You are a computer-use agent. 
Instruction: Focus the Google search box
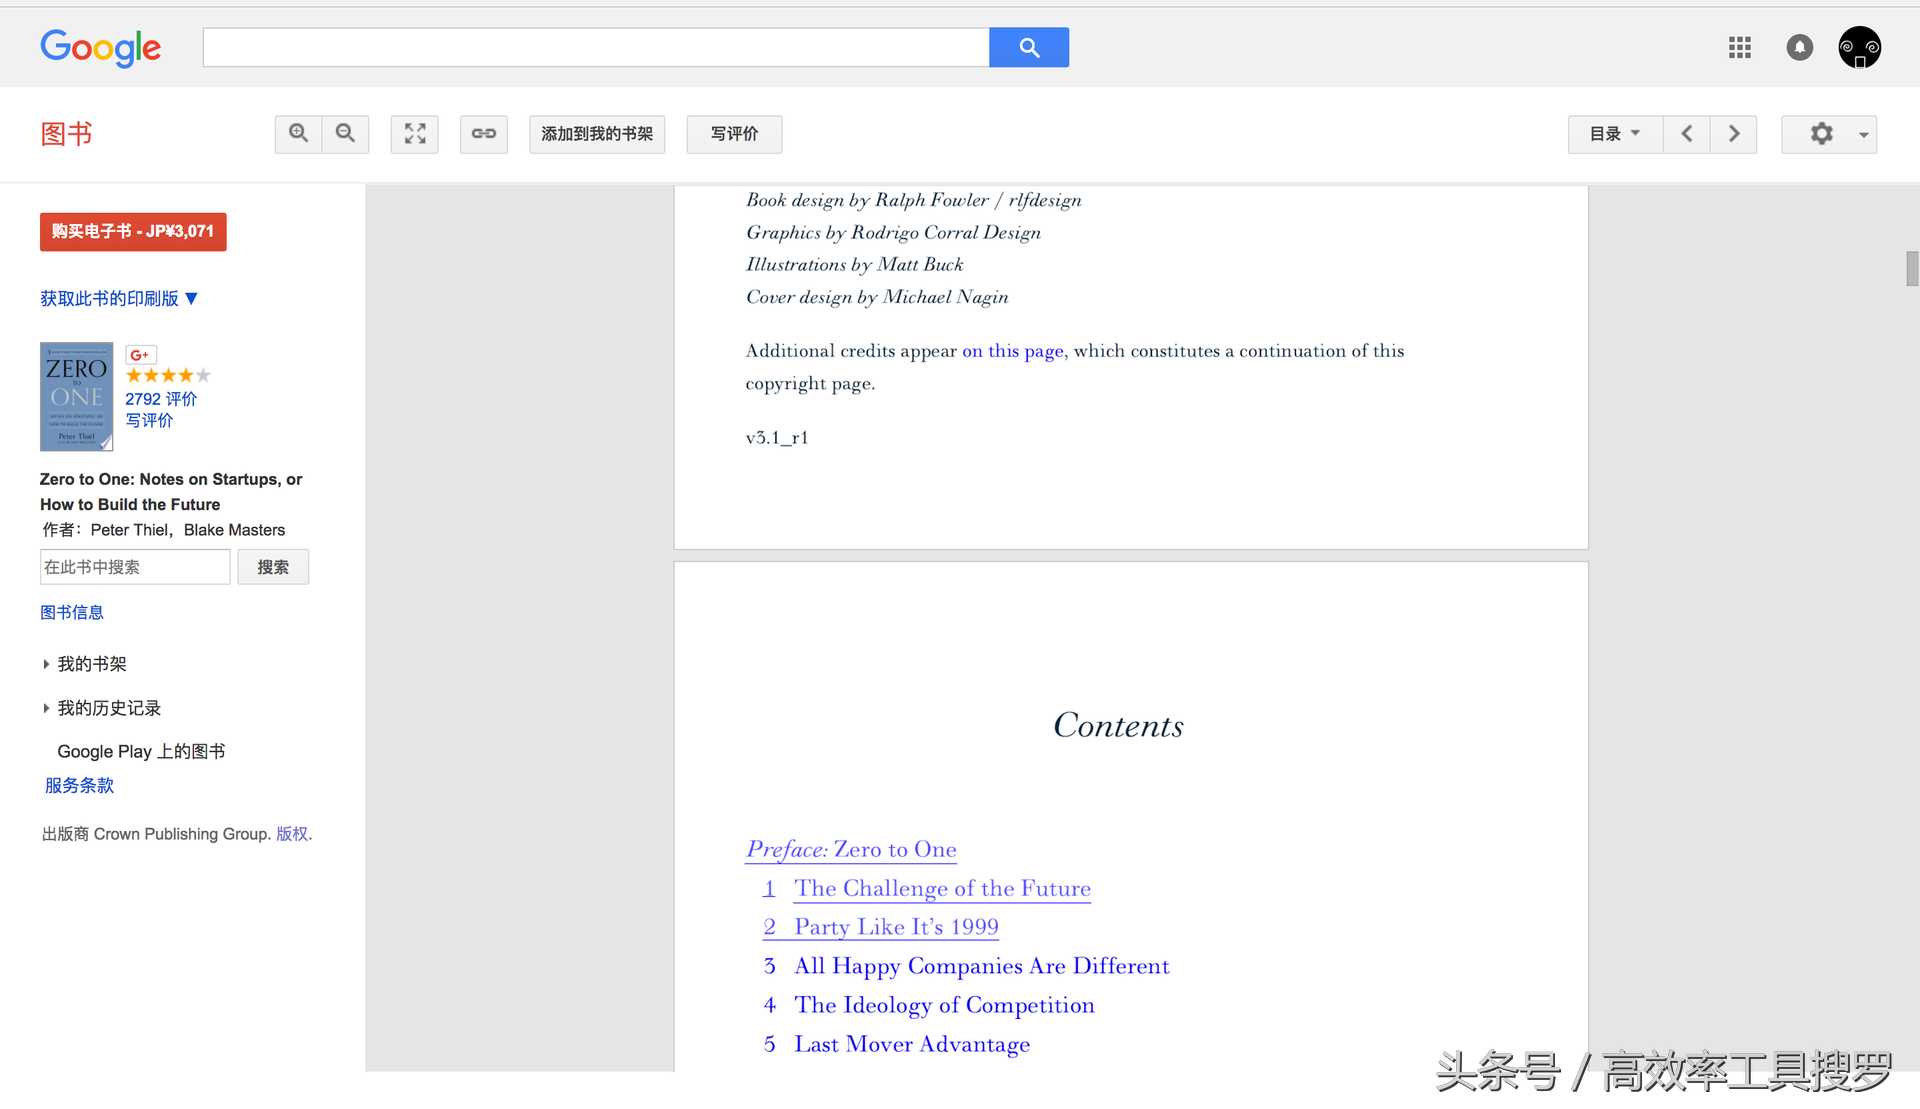point(596,47)
